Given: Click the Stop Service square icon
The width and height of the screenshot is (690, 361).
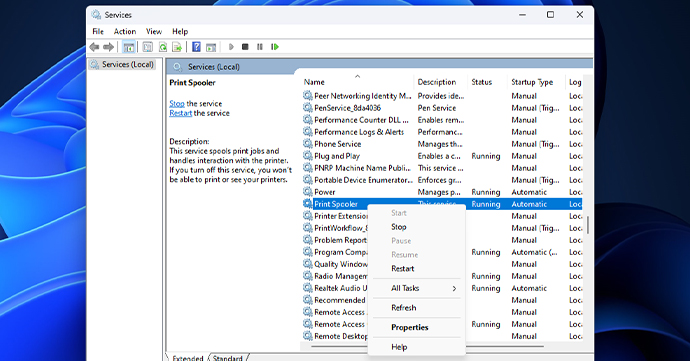Looking at the screenshot, I should tap(245, 47).
